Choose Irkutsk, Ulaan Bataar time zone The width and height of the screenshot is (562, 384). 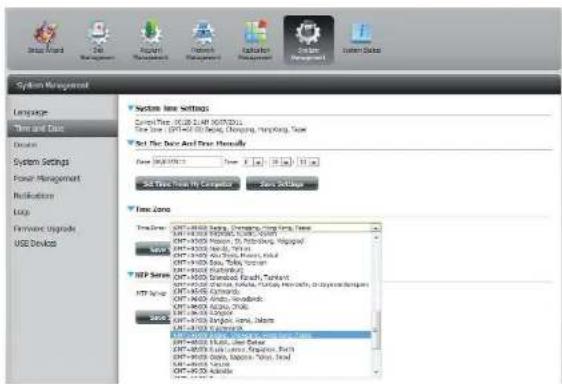pyautogui.click(x=271, y=342)
